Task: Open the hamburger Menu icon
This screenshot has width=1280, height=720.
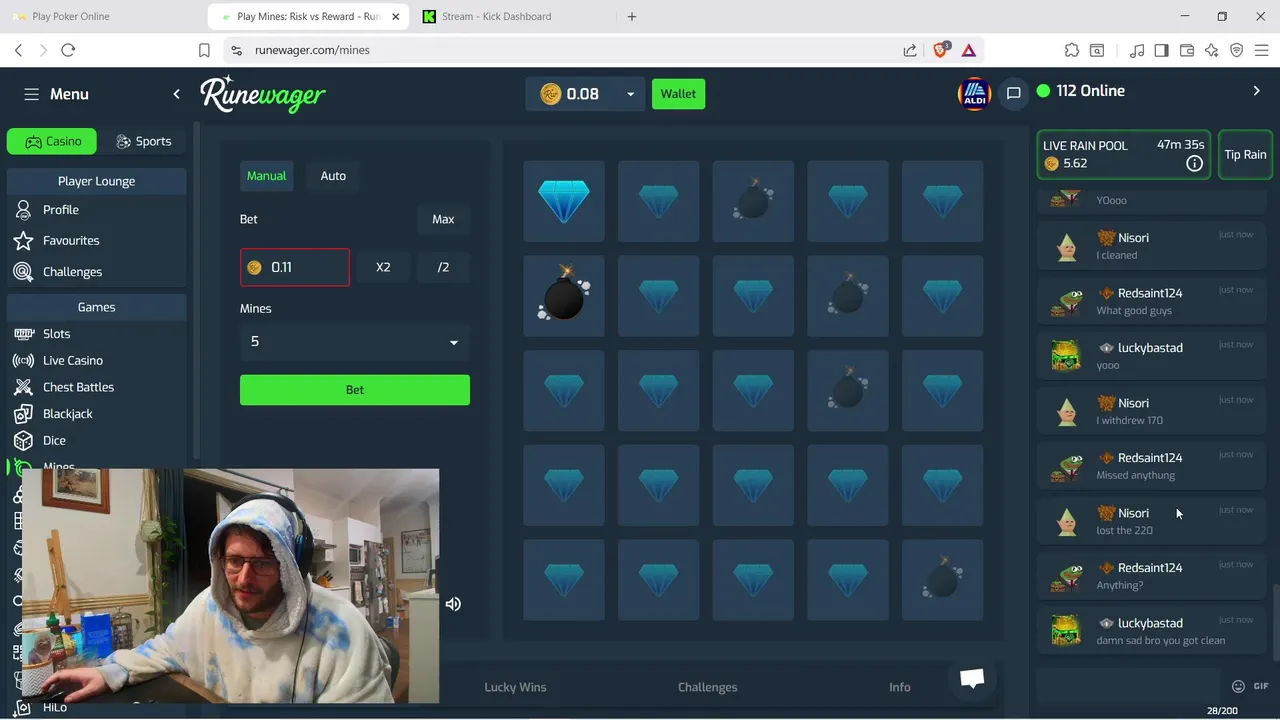Action: point(31,94)
